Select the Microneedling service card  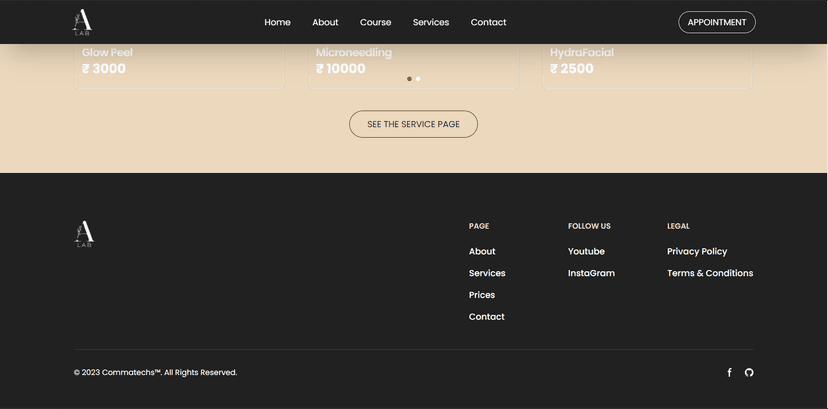(413, 66)
